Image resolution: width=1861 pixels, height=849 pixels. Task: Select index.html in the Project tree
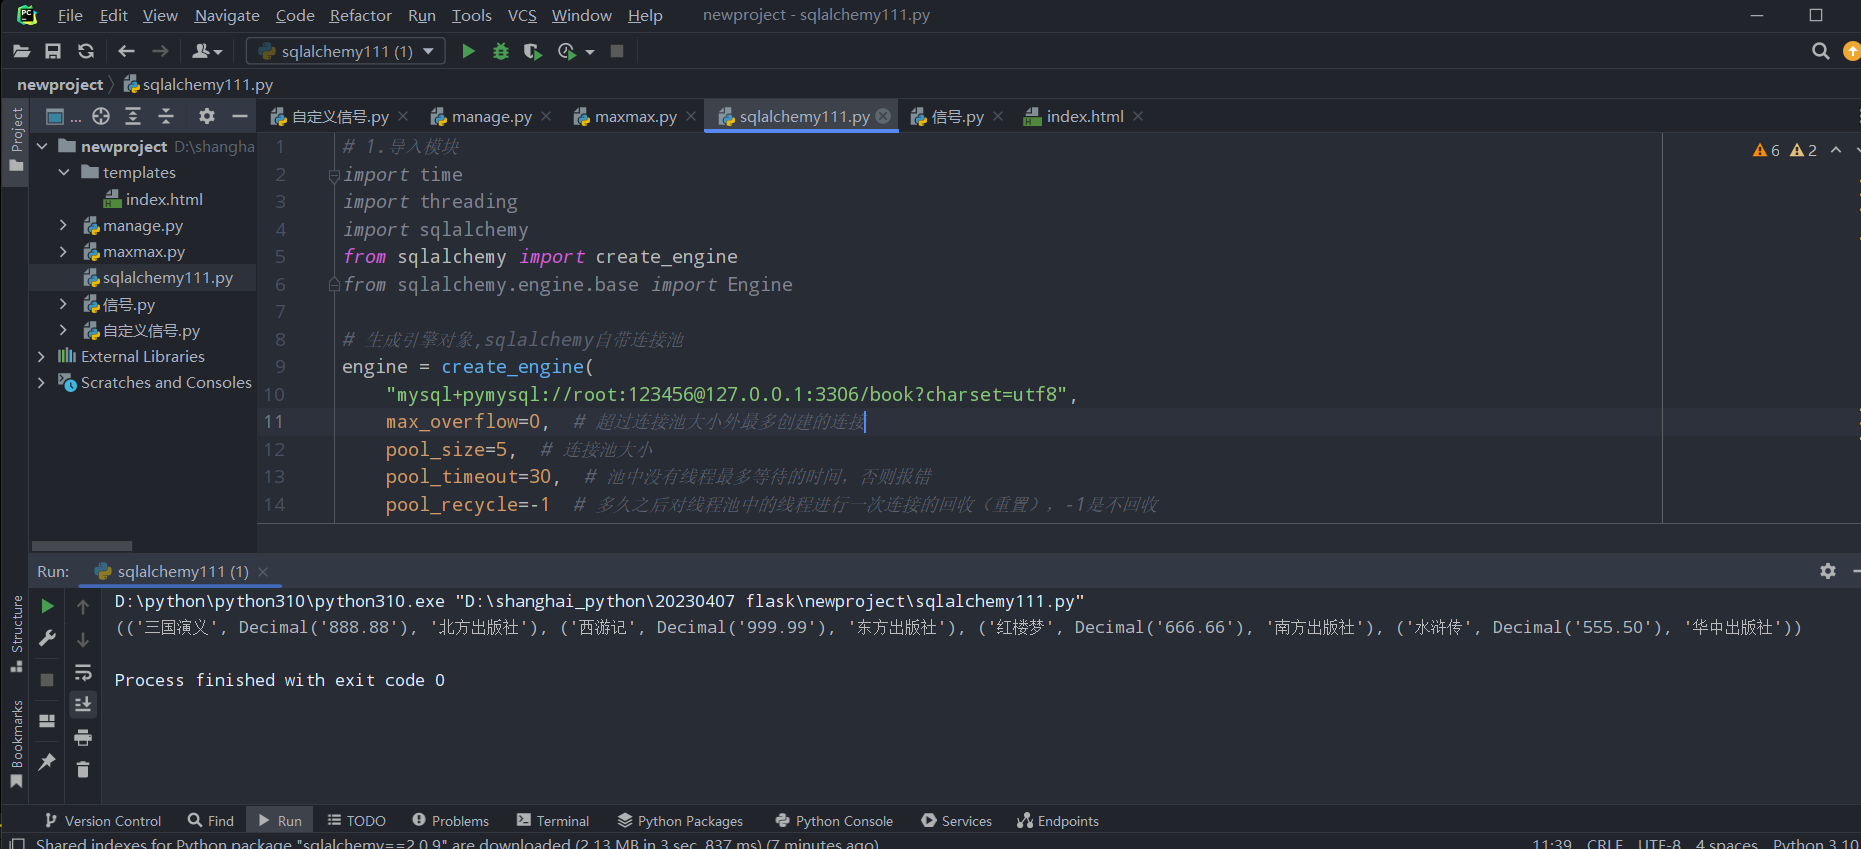tap(153, 199)
